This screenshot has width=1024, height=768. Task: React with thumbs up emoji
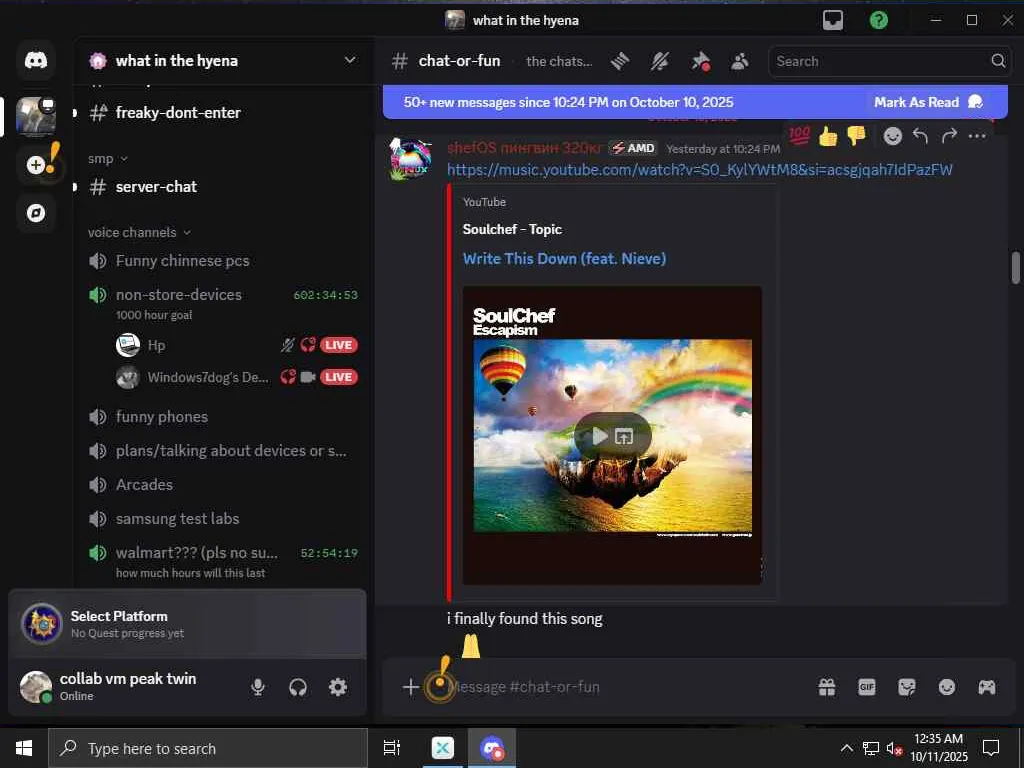click(x=828, y=136)
